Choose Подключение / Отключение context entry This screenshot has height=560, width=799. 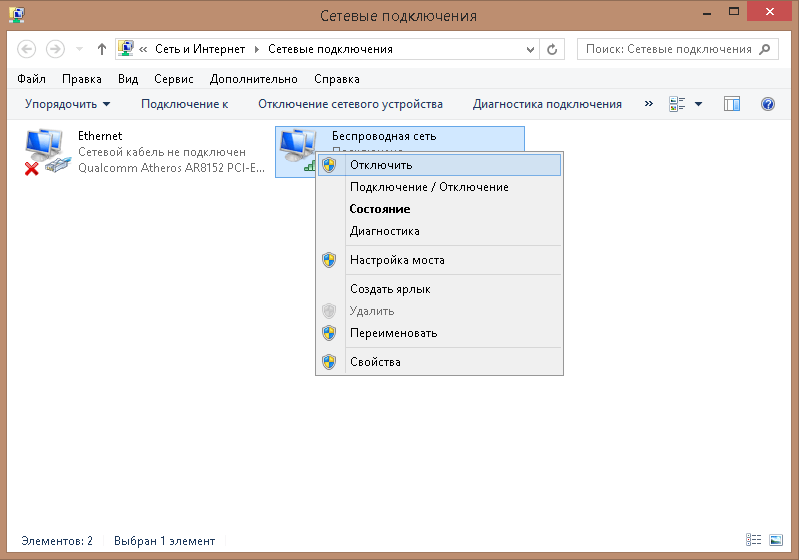439,187
